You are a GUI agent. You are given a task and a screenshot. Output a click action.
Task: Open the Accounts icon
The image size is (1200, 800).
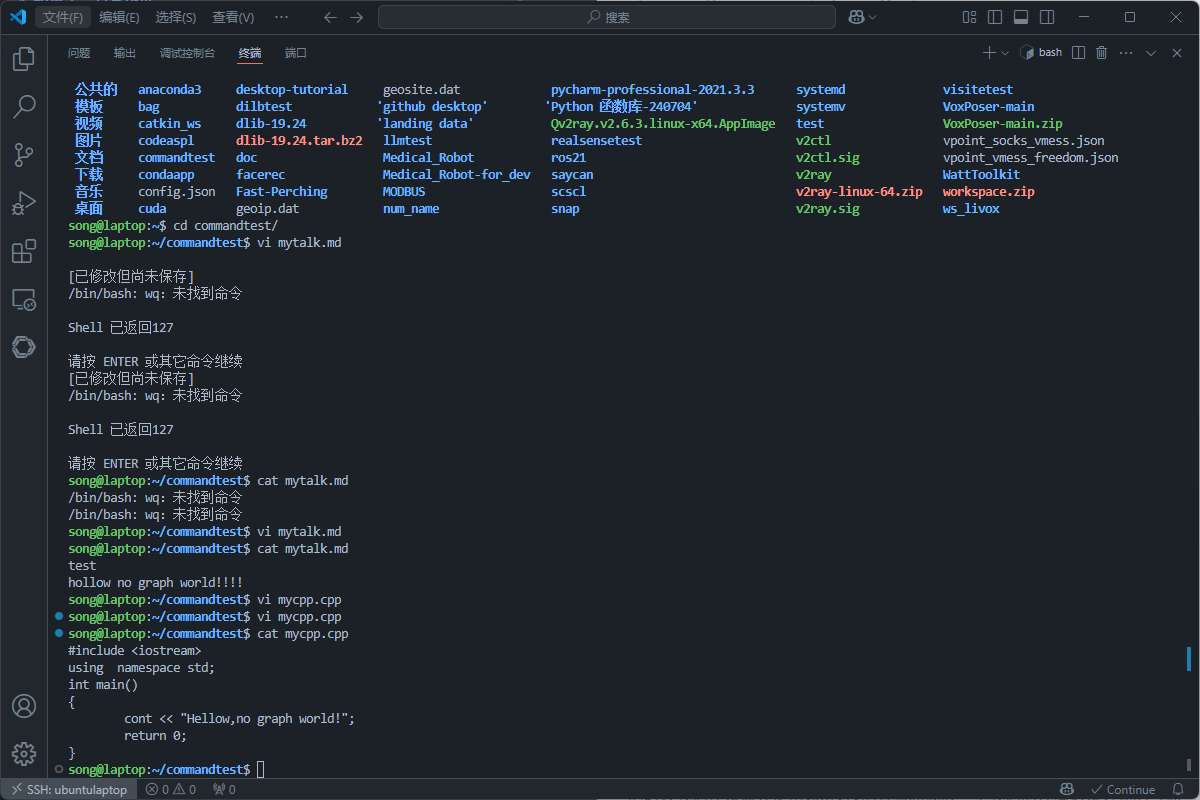click(x=23, y=706)
